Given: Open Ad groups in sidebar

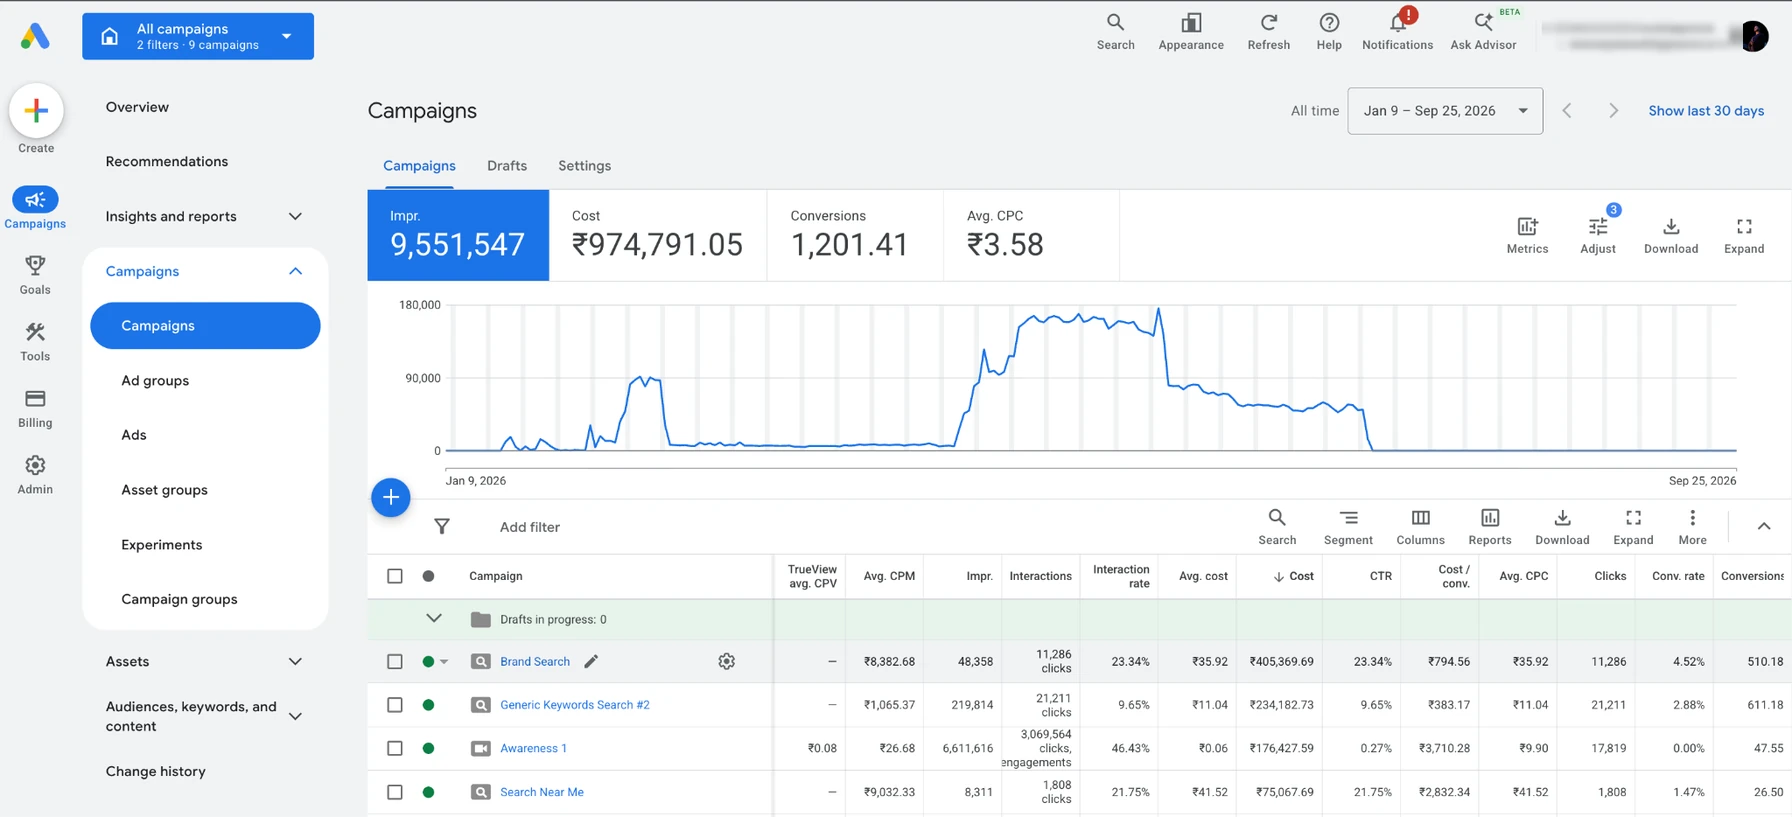Looking at the screenshot, I should tap(155, 380).
